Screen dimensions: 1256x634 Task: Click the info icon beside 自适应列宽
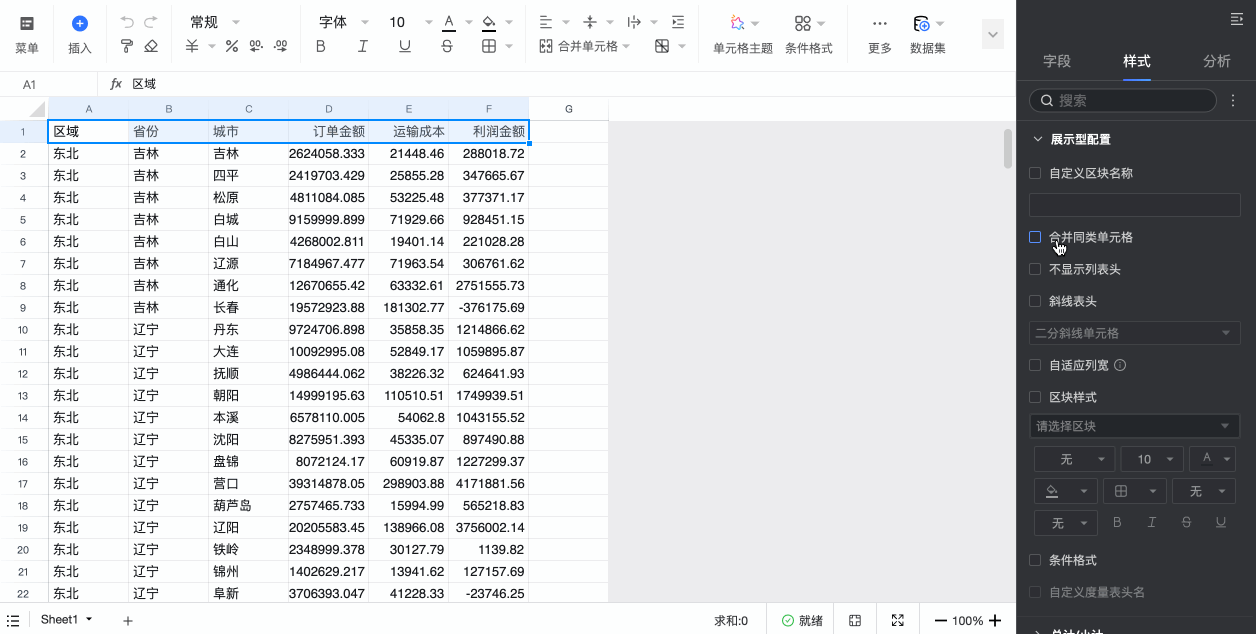[1120, 365]
